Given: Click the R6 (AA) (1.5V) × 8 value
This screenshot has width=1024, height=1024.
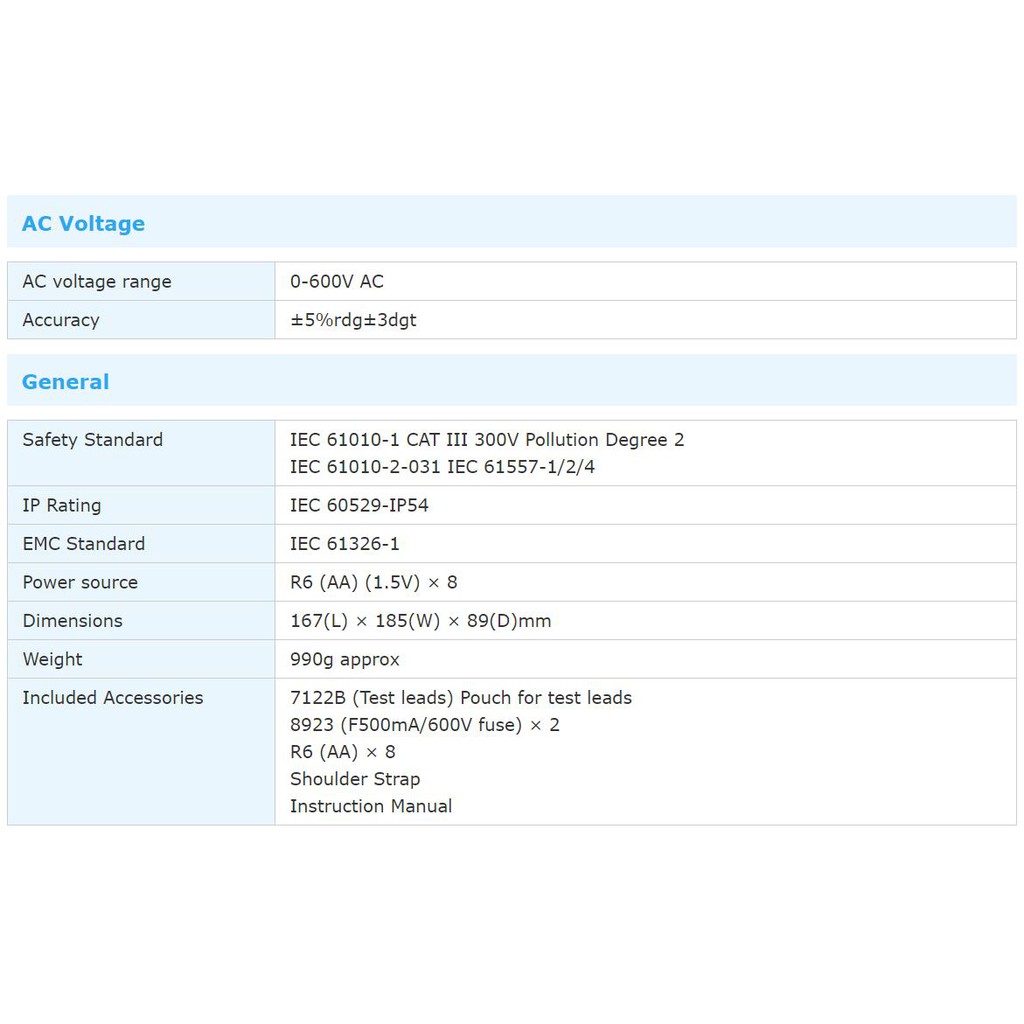Looking at the screenshot, I should [373, 583].
